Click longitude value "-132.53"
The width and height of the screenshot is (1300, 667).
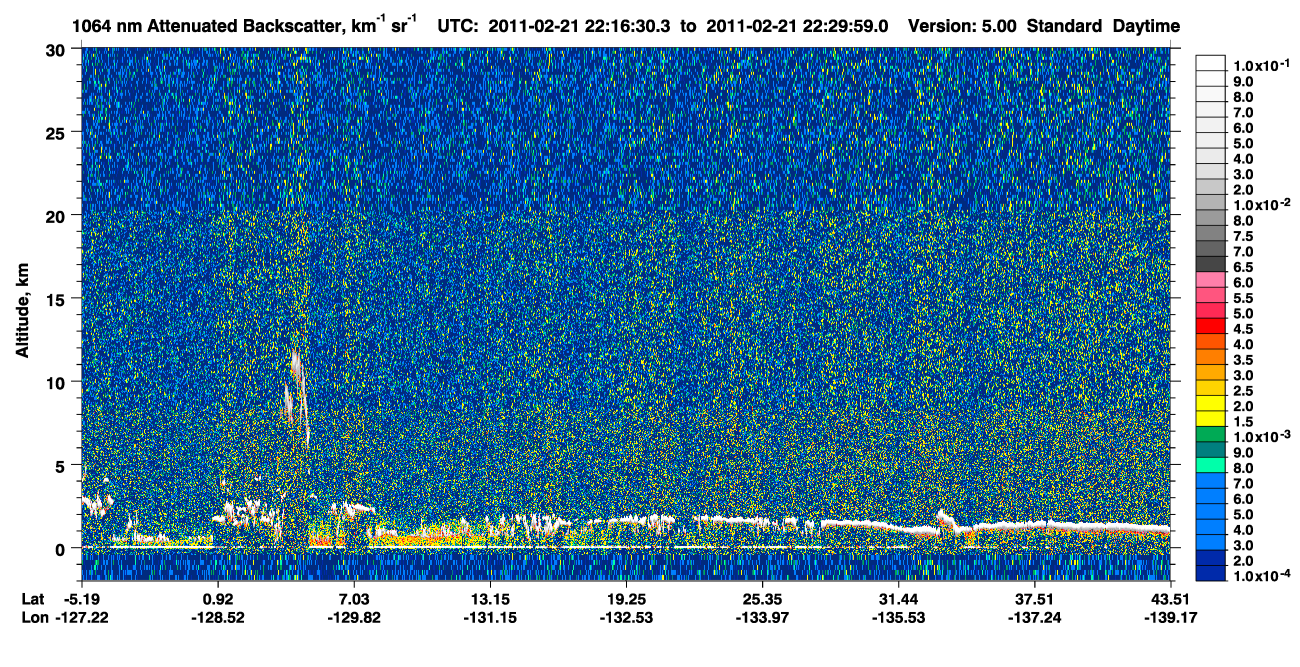point(626,617)
